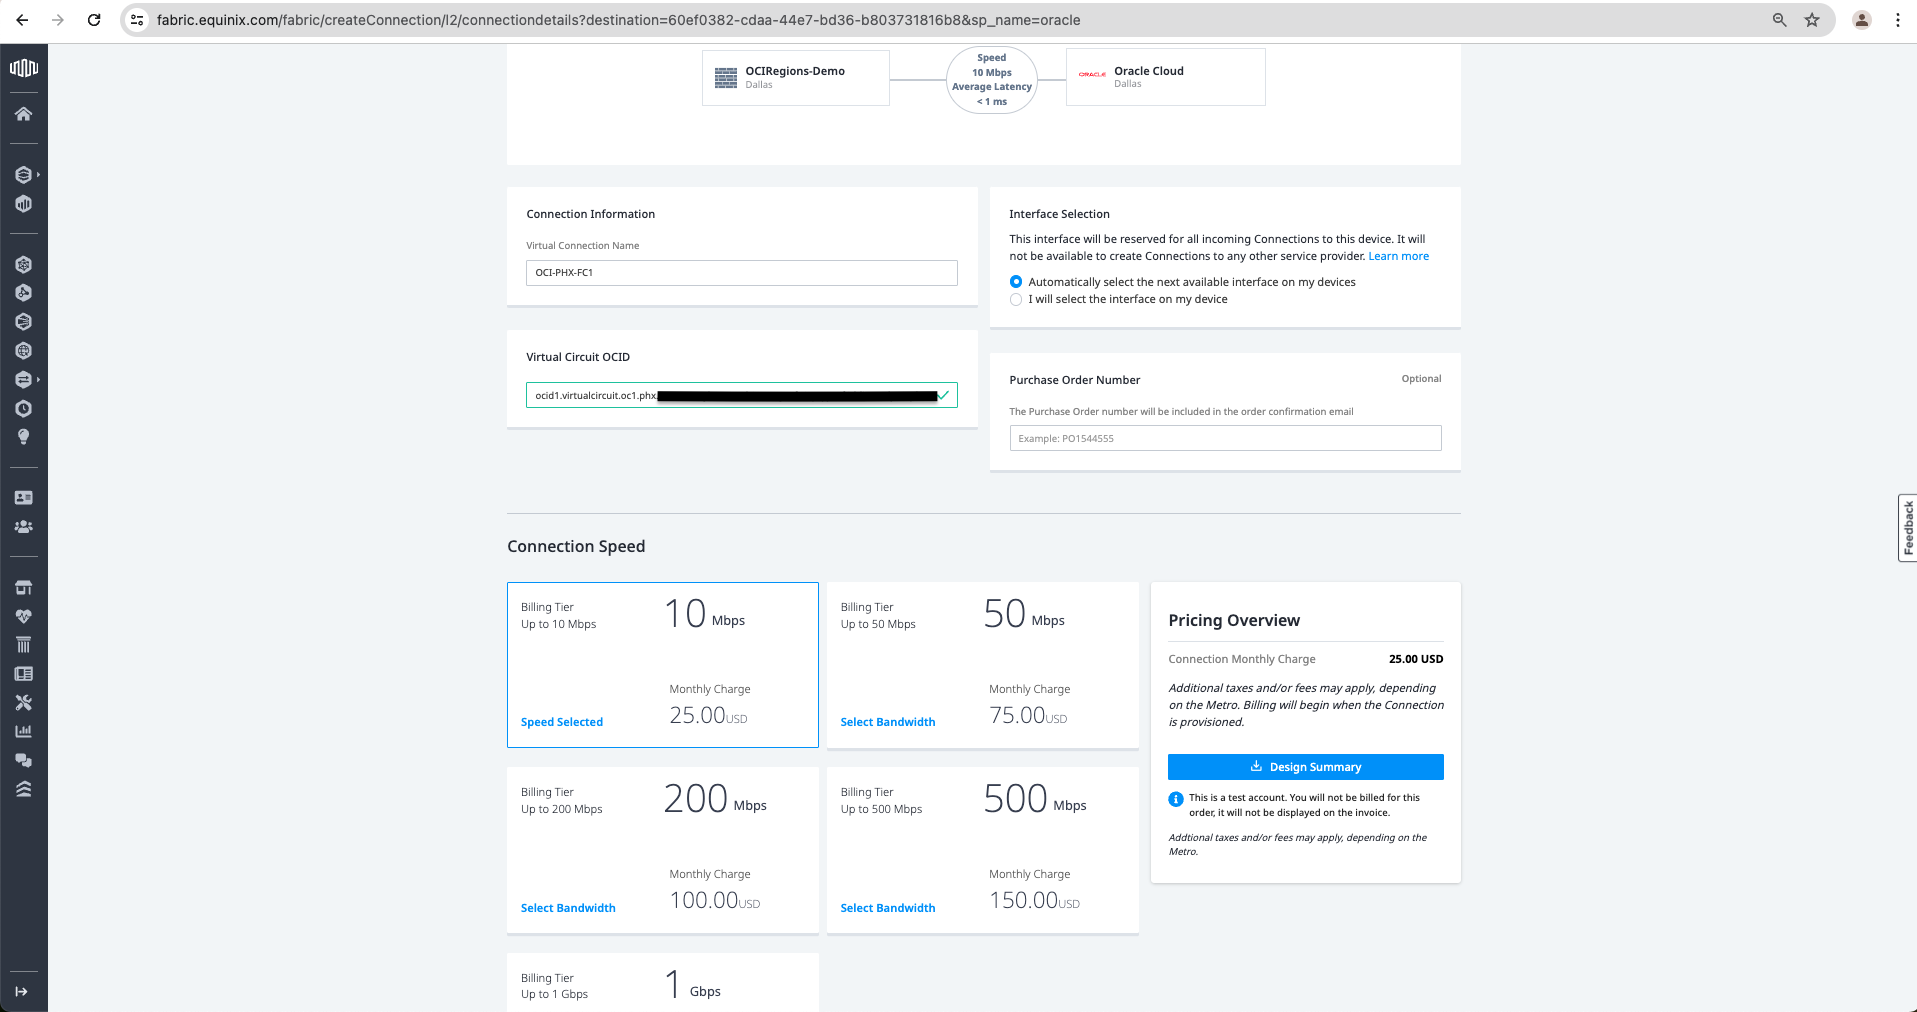Select Bandwidth for 500 Mbps tier

[x=887, y=908]
